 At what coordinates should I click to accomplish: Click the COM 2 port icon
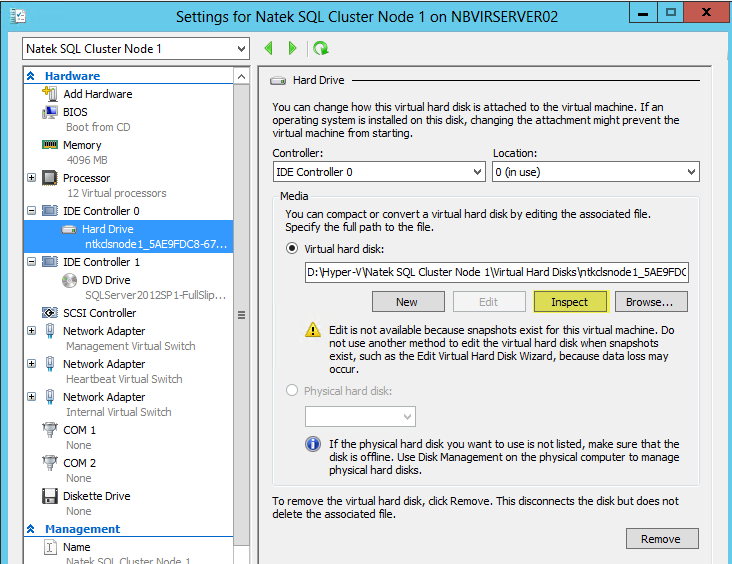click(50, 463)
